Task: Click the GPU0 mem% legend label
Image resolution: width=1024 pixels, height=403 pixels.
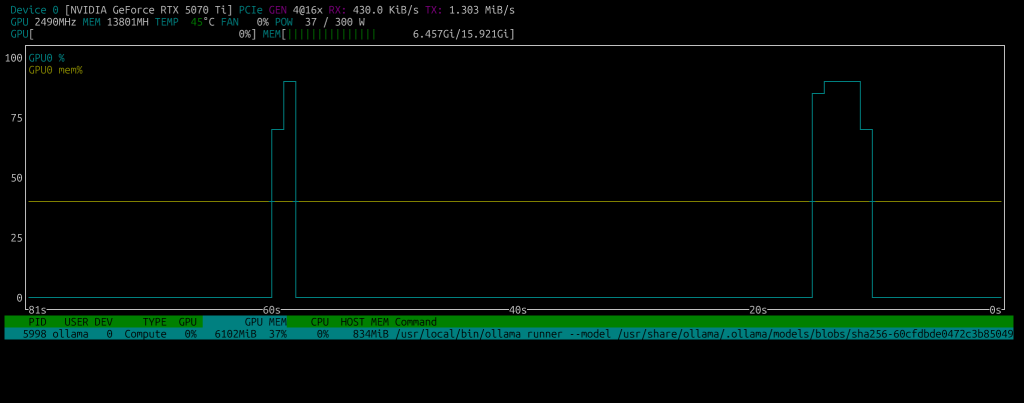Action: (x=55, y=70)
